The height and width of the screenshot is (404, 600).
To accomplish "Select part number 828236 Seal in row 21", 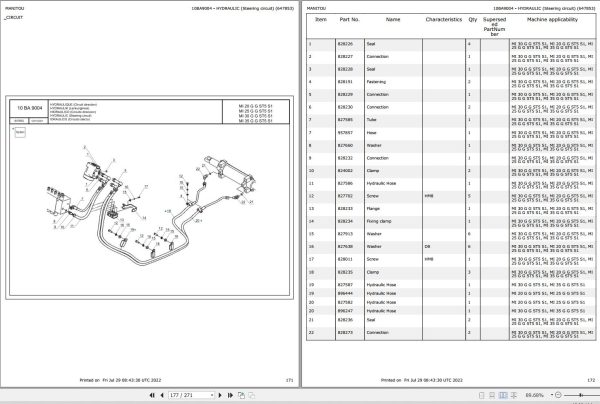I will (345, 320).
